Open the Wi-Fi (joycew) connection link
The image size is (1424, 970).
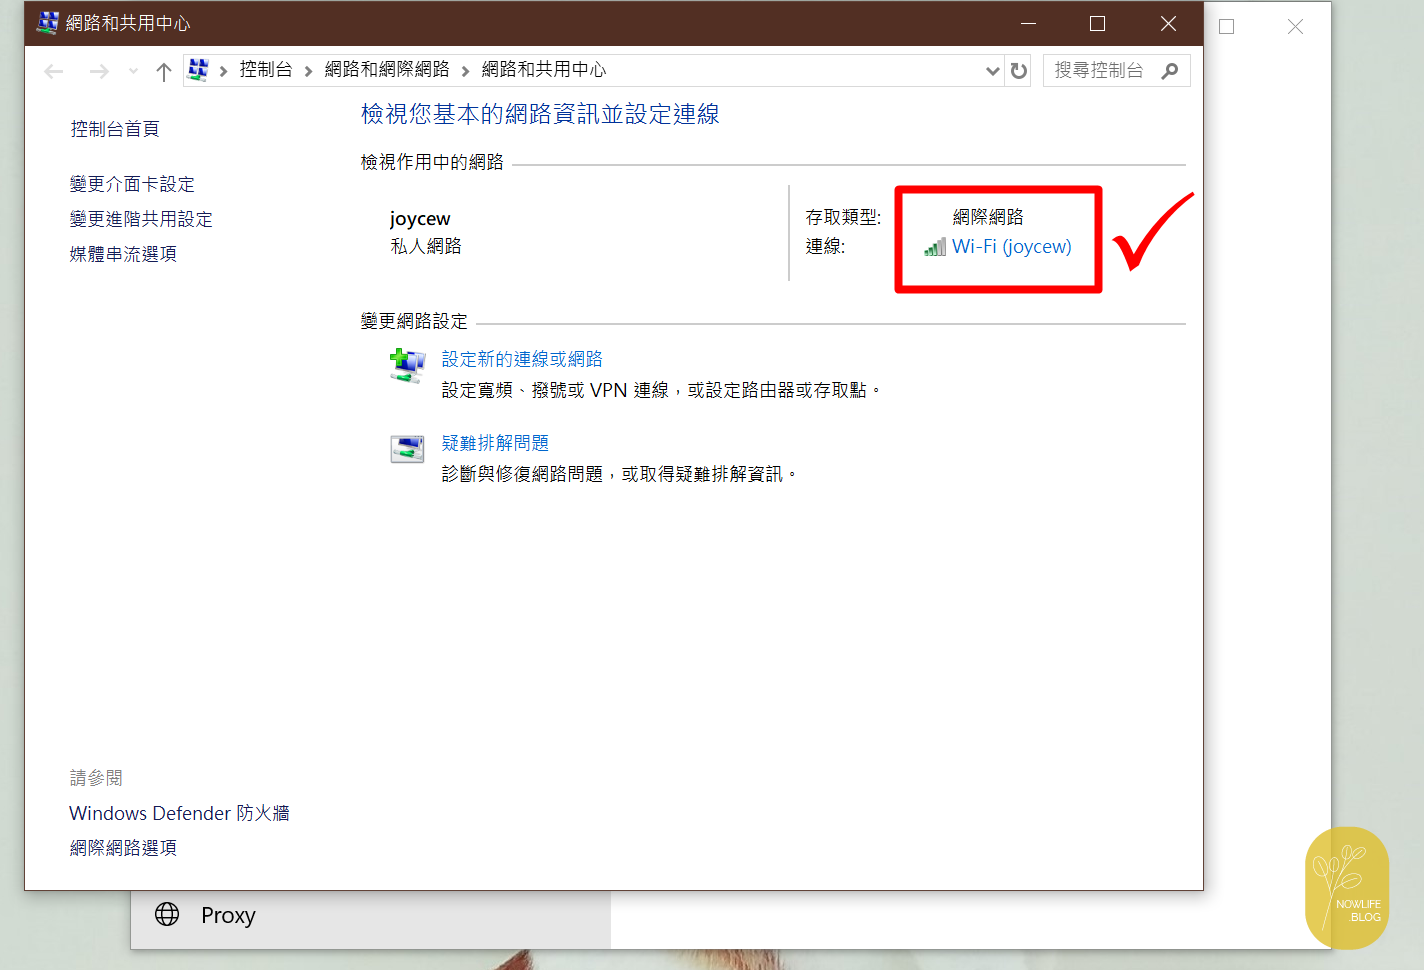tap(1011, 246)
